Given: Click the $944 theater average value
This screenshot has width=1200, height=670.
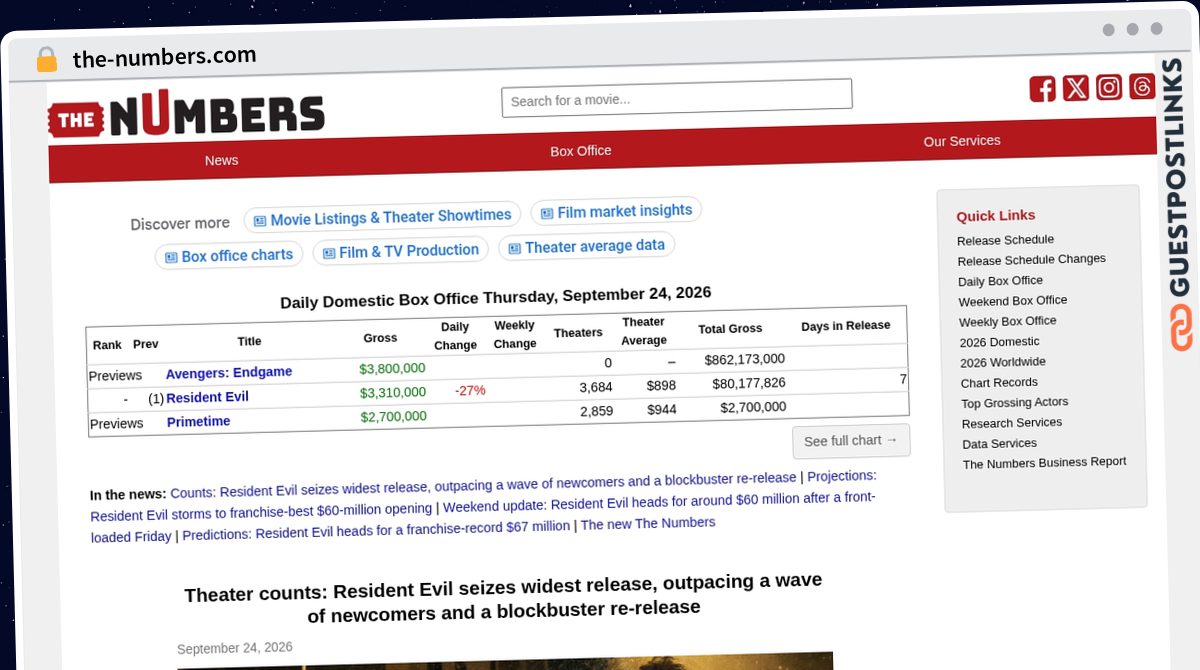Looking at the screenshot, I should 662,409.
